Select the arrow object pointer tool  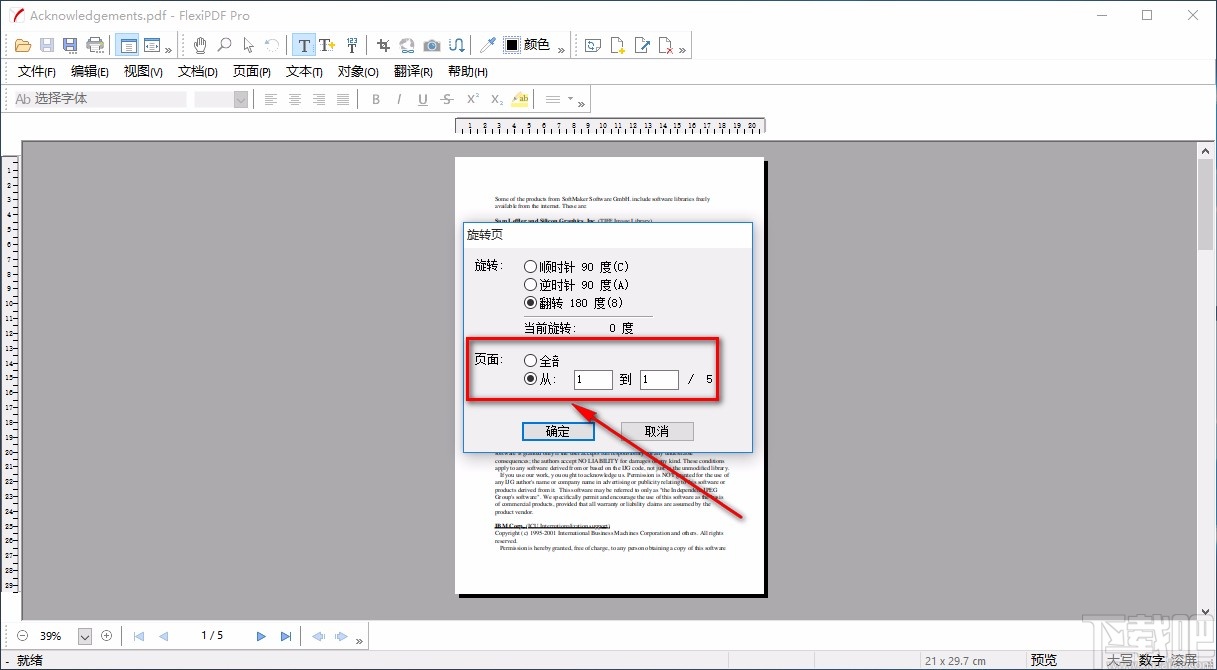click(x=248, y=45)
